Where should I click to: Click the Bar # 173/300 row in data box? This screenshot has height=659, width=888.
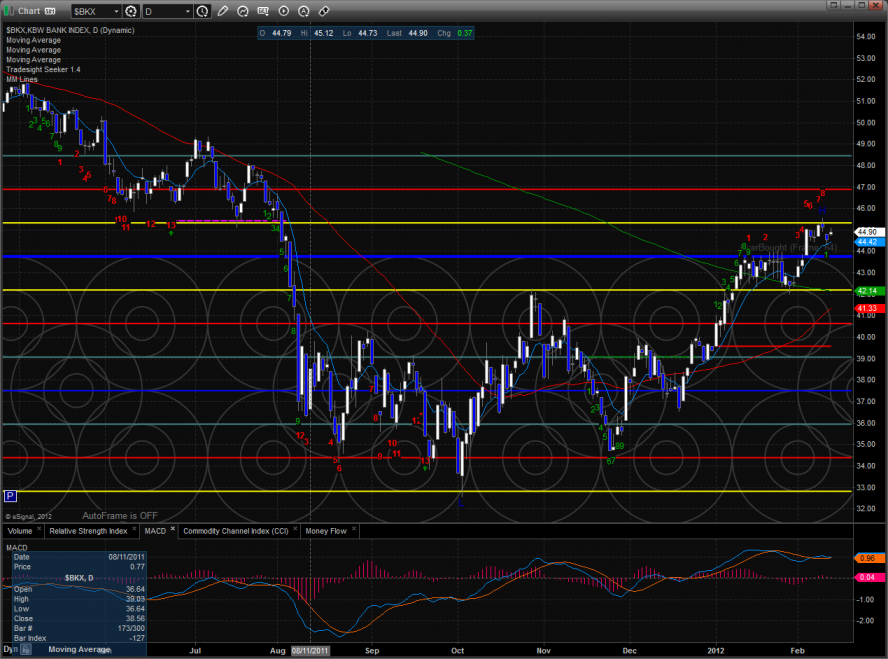(x=79, y=628)
